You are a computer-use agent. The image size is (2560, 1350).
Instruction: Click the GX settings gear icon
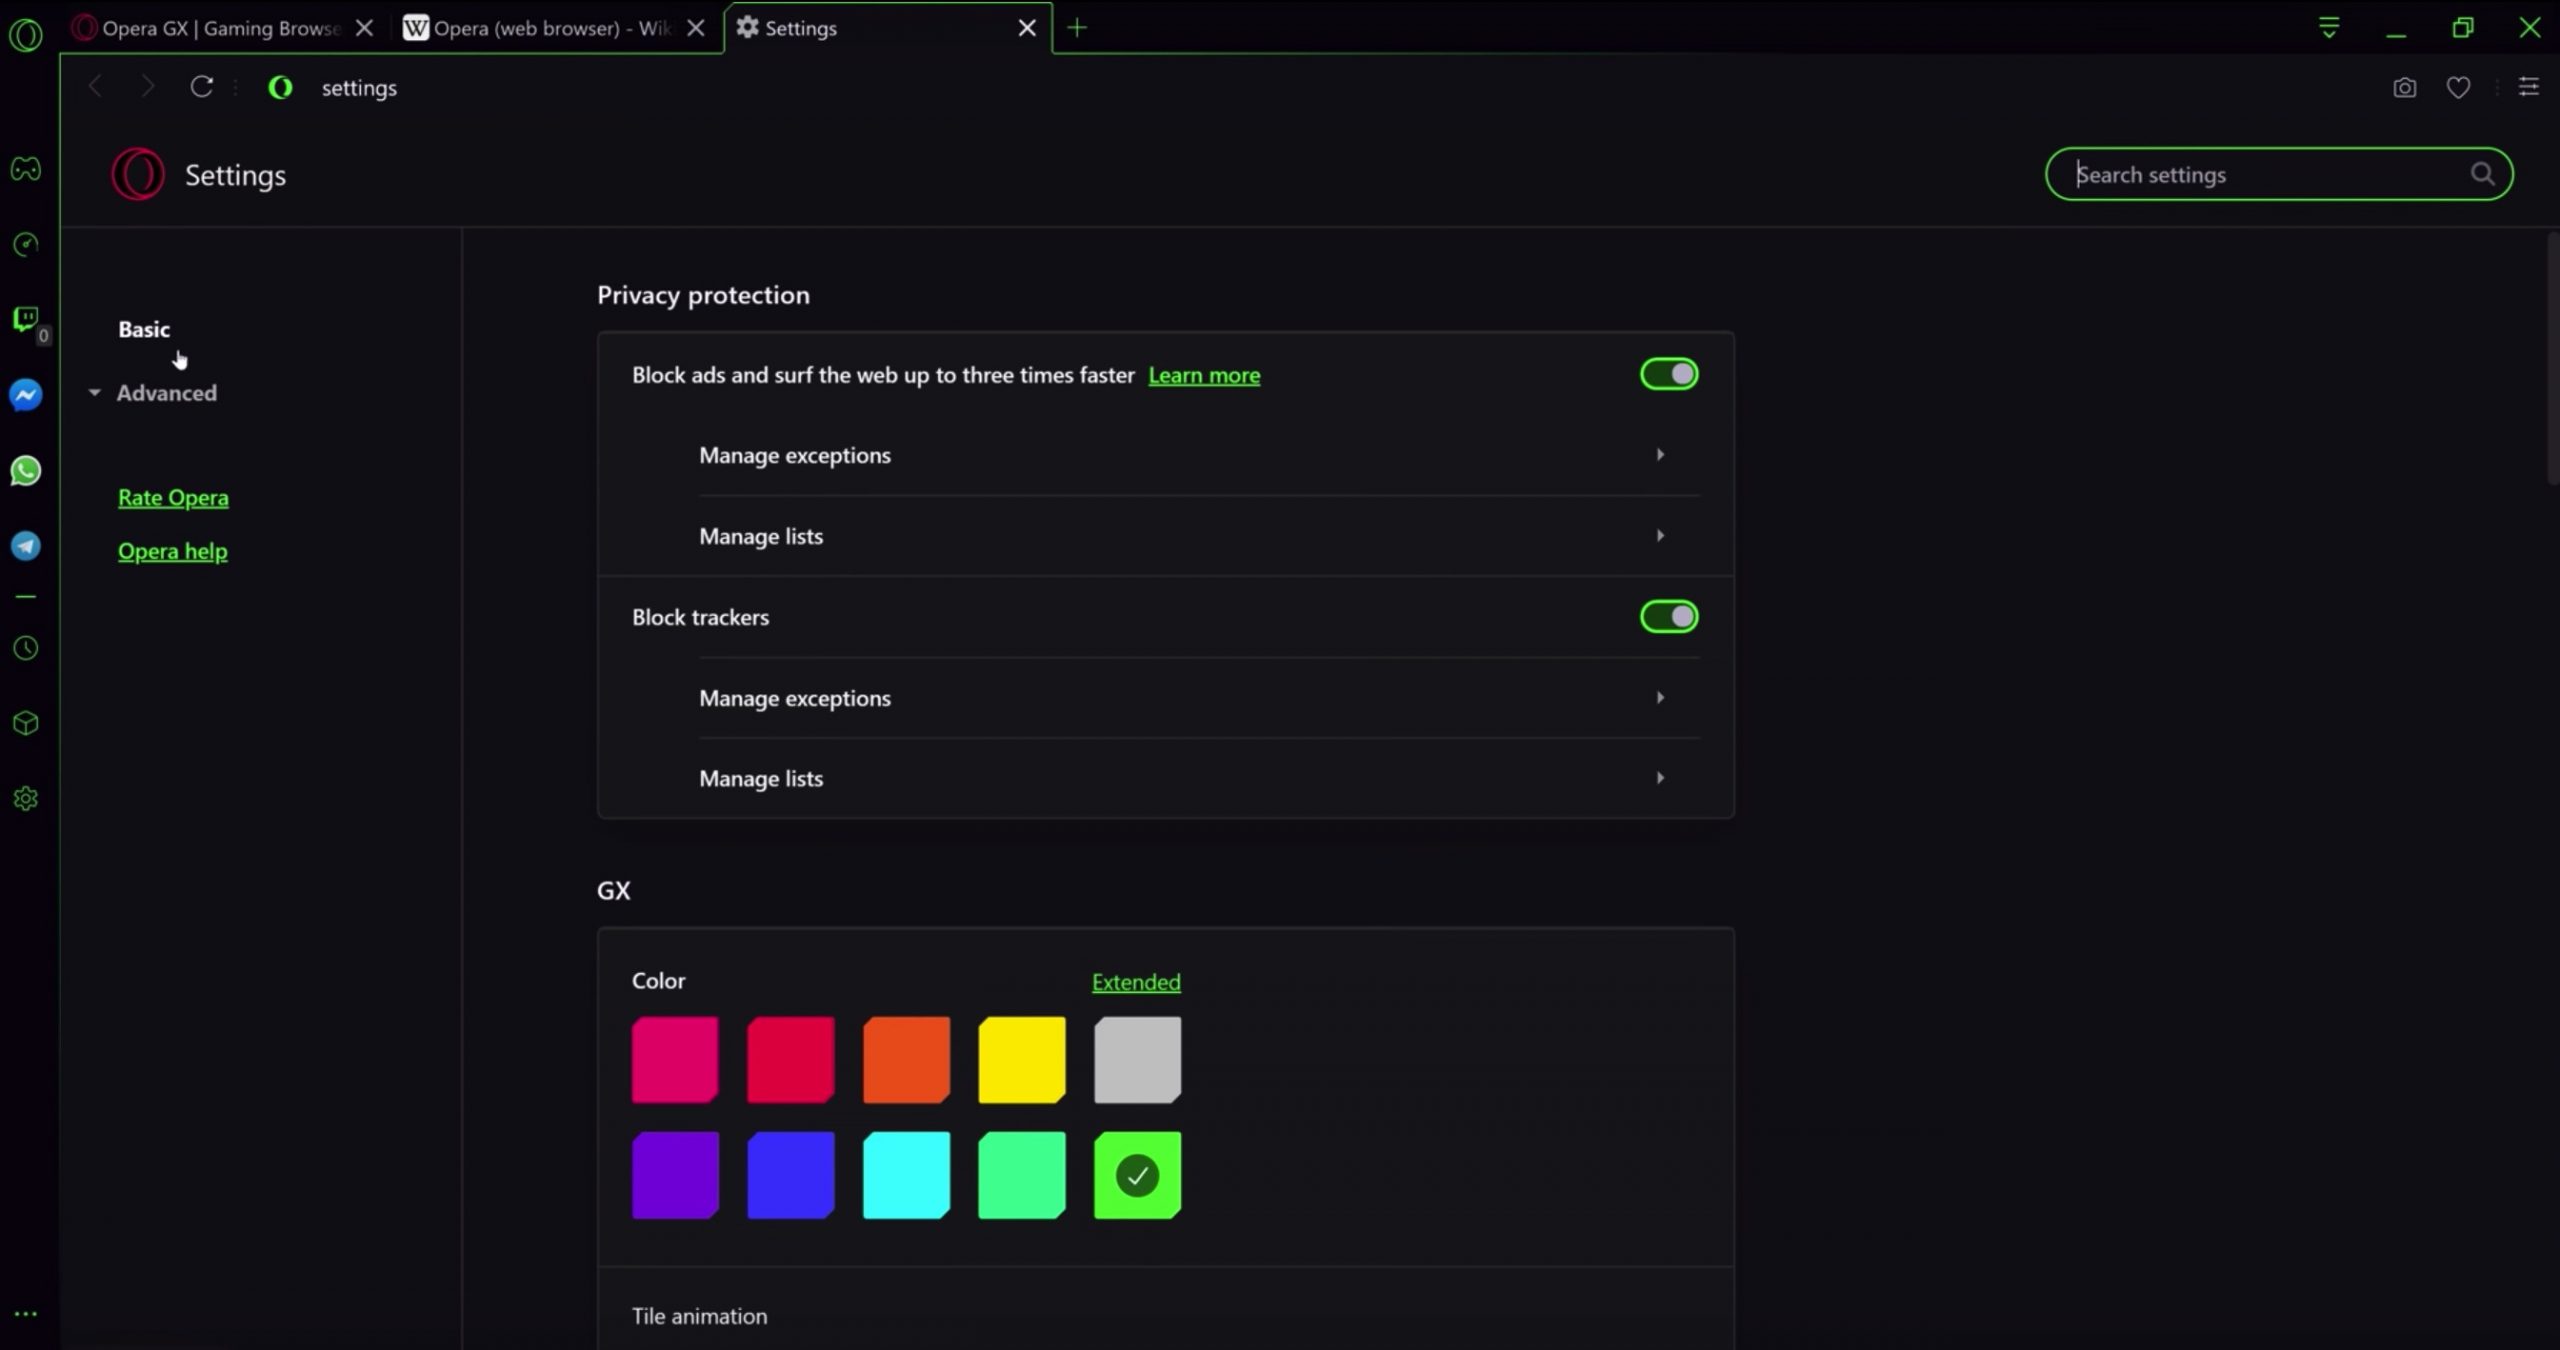pos(25,799)
